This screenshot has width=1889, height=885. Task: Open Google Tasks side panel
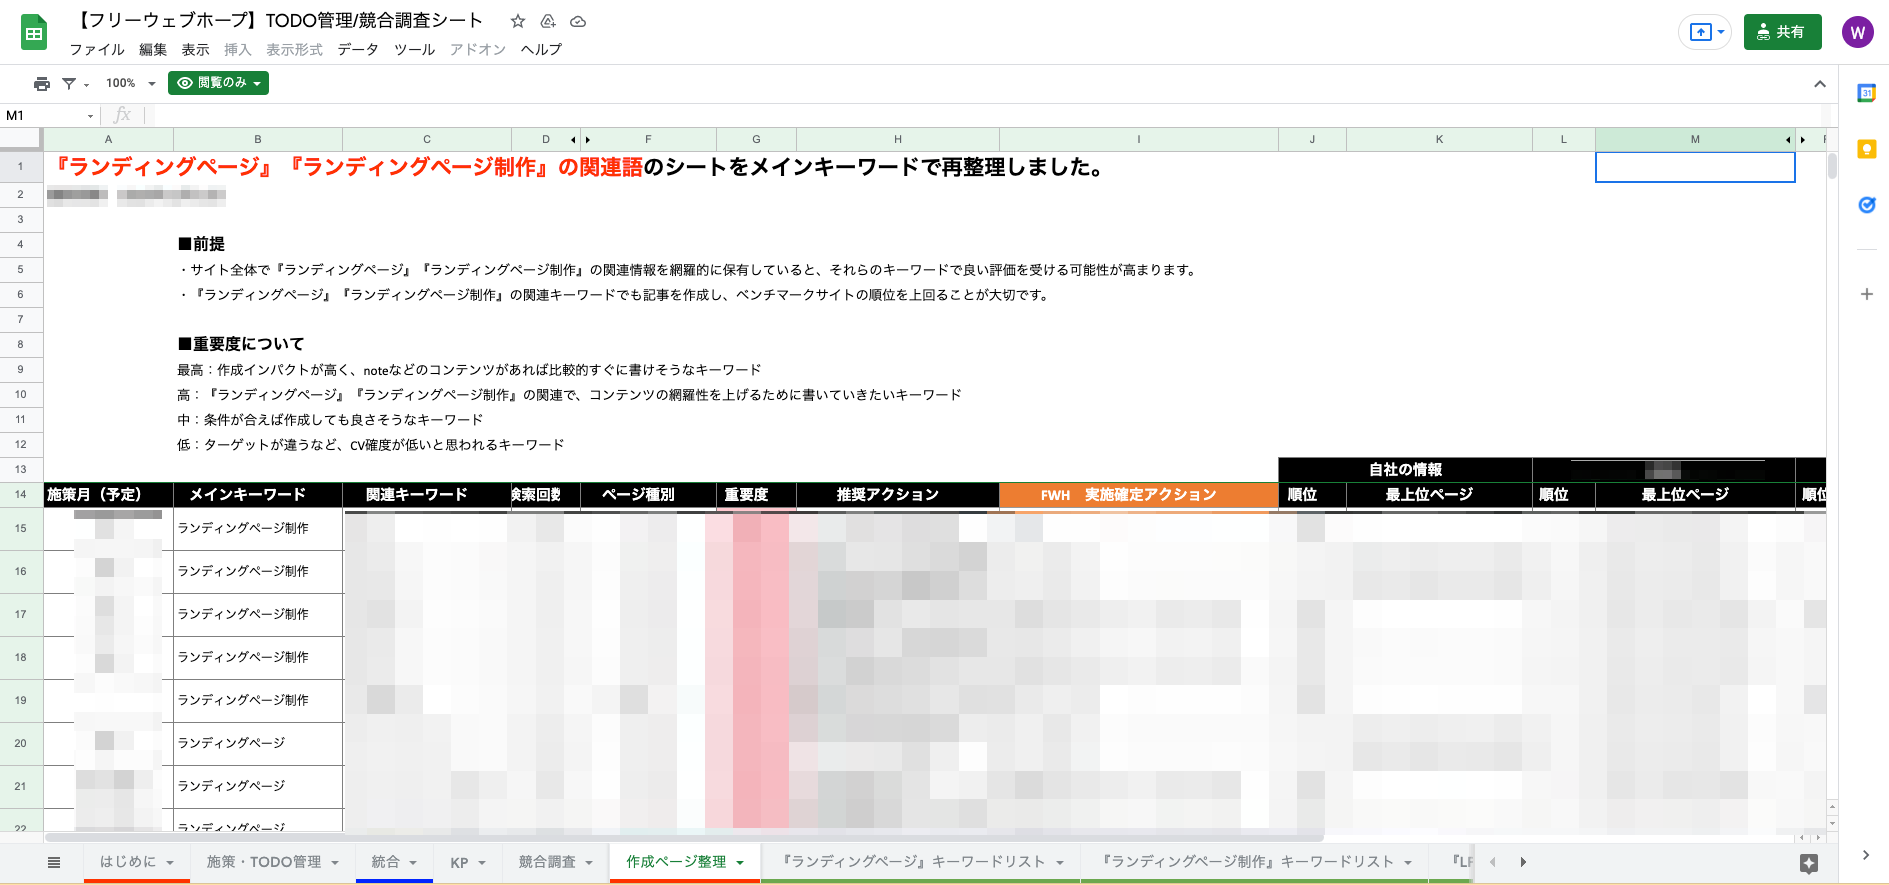1866,205
